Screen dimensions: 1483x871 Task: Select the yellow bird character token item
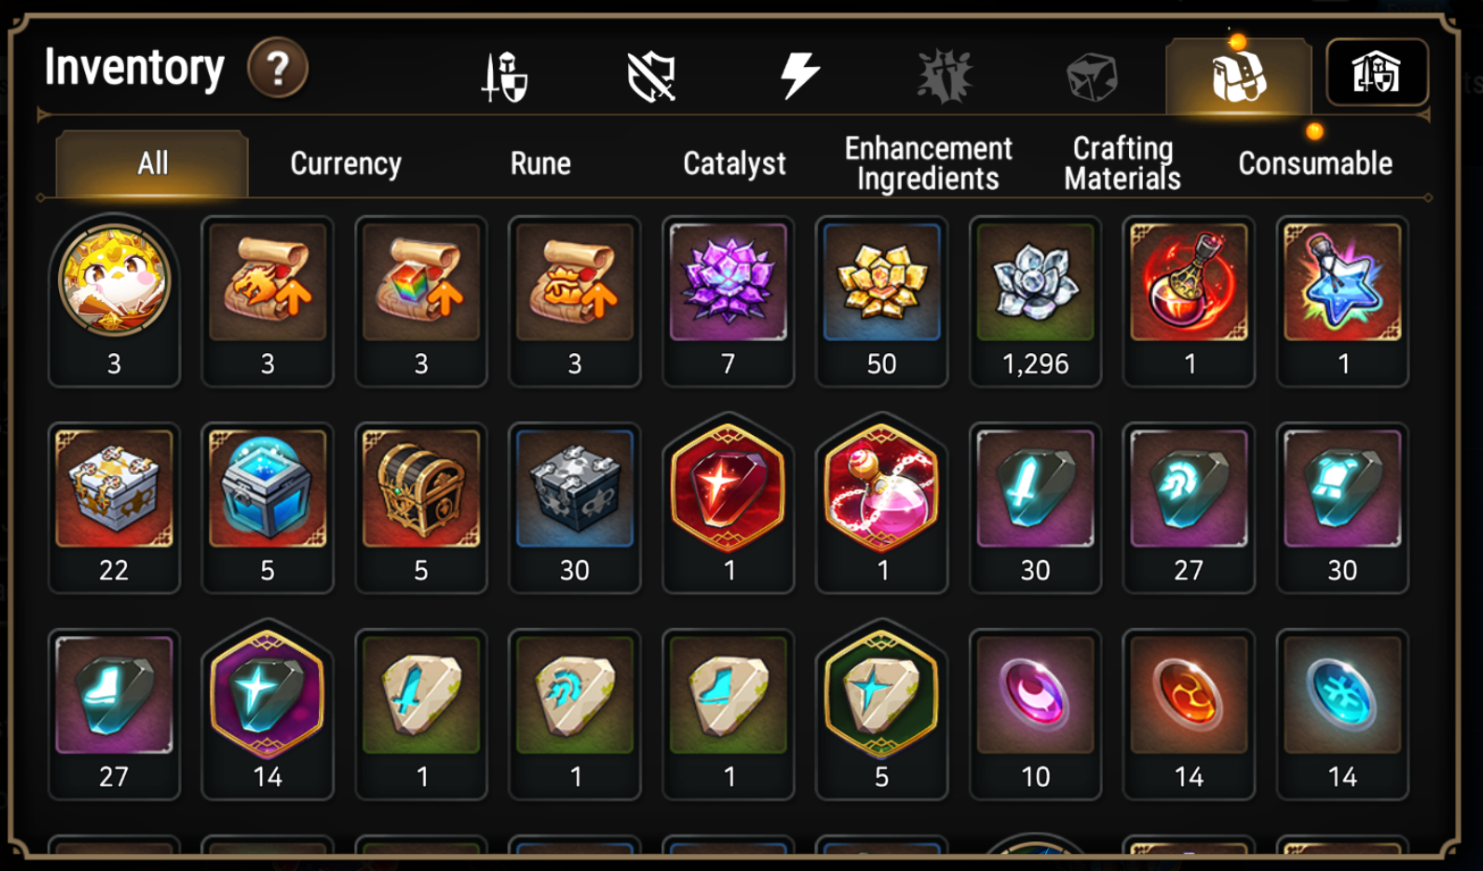[x=114, y=302]
